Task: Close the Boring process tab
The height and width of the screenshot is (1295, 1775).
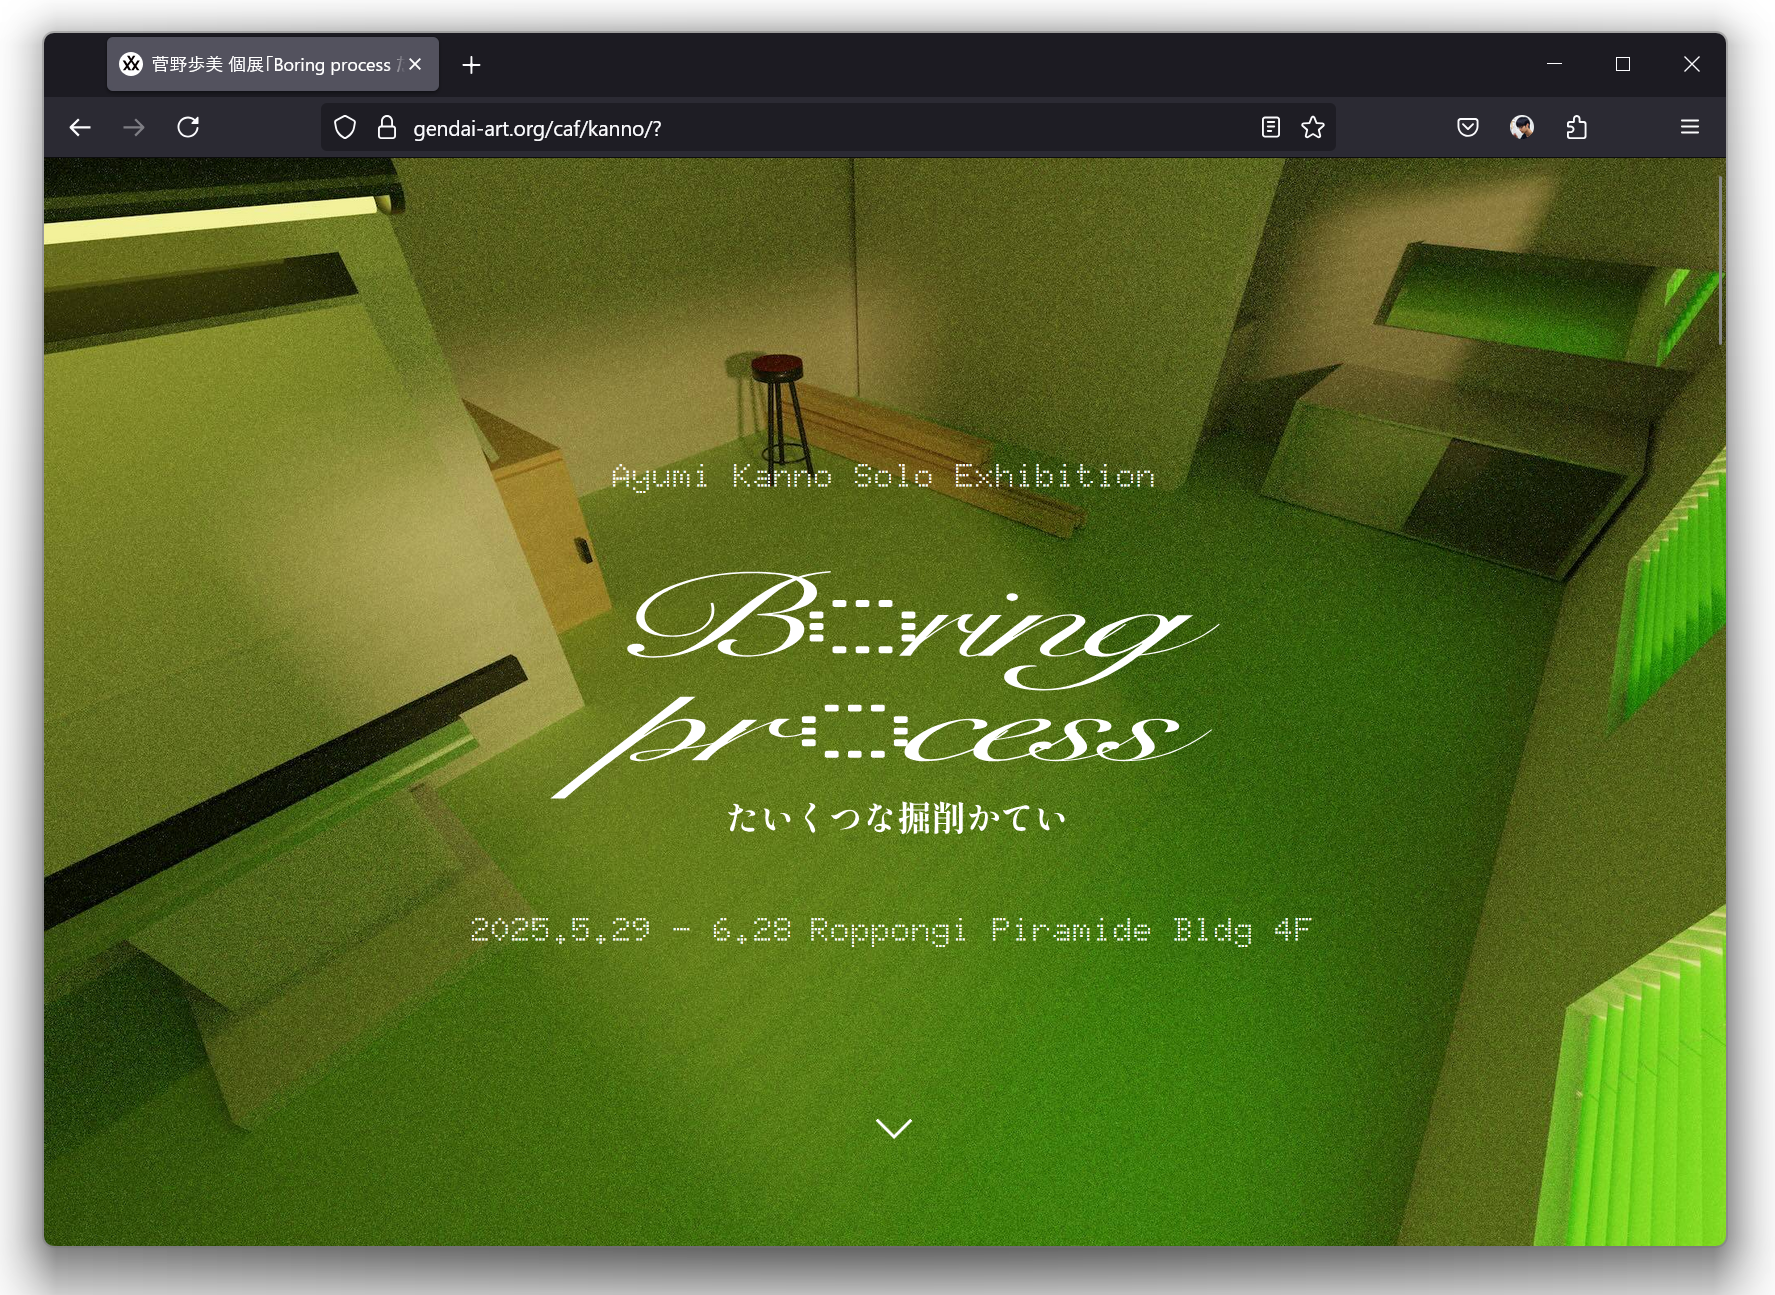Action: coord(415,64)
